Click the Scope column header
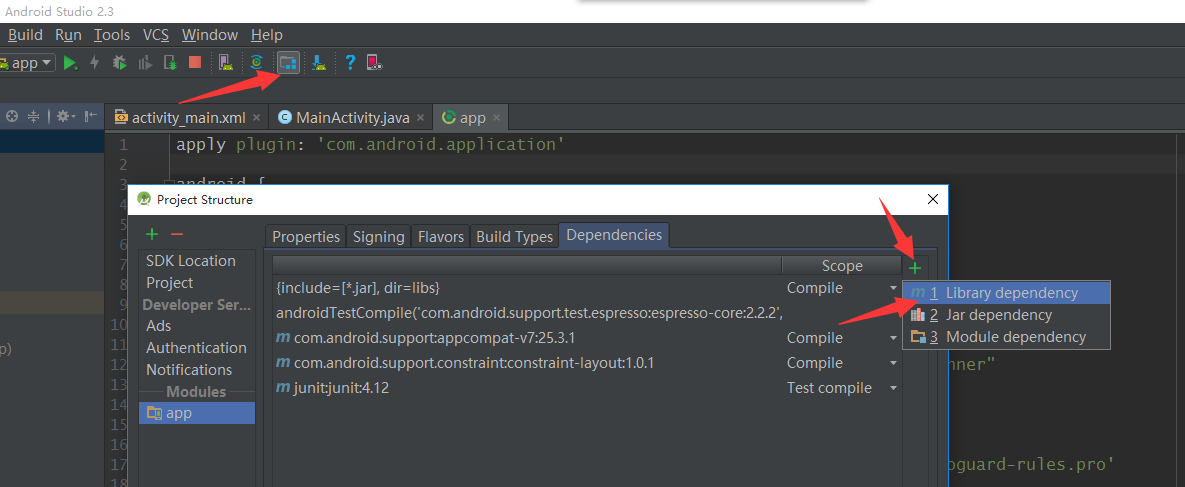This screenshot has width=1185, height=487. click(x=842, y=265)
